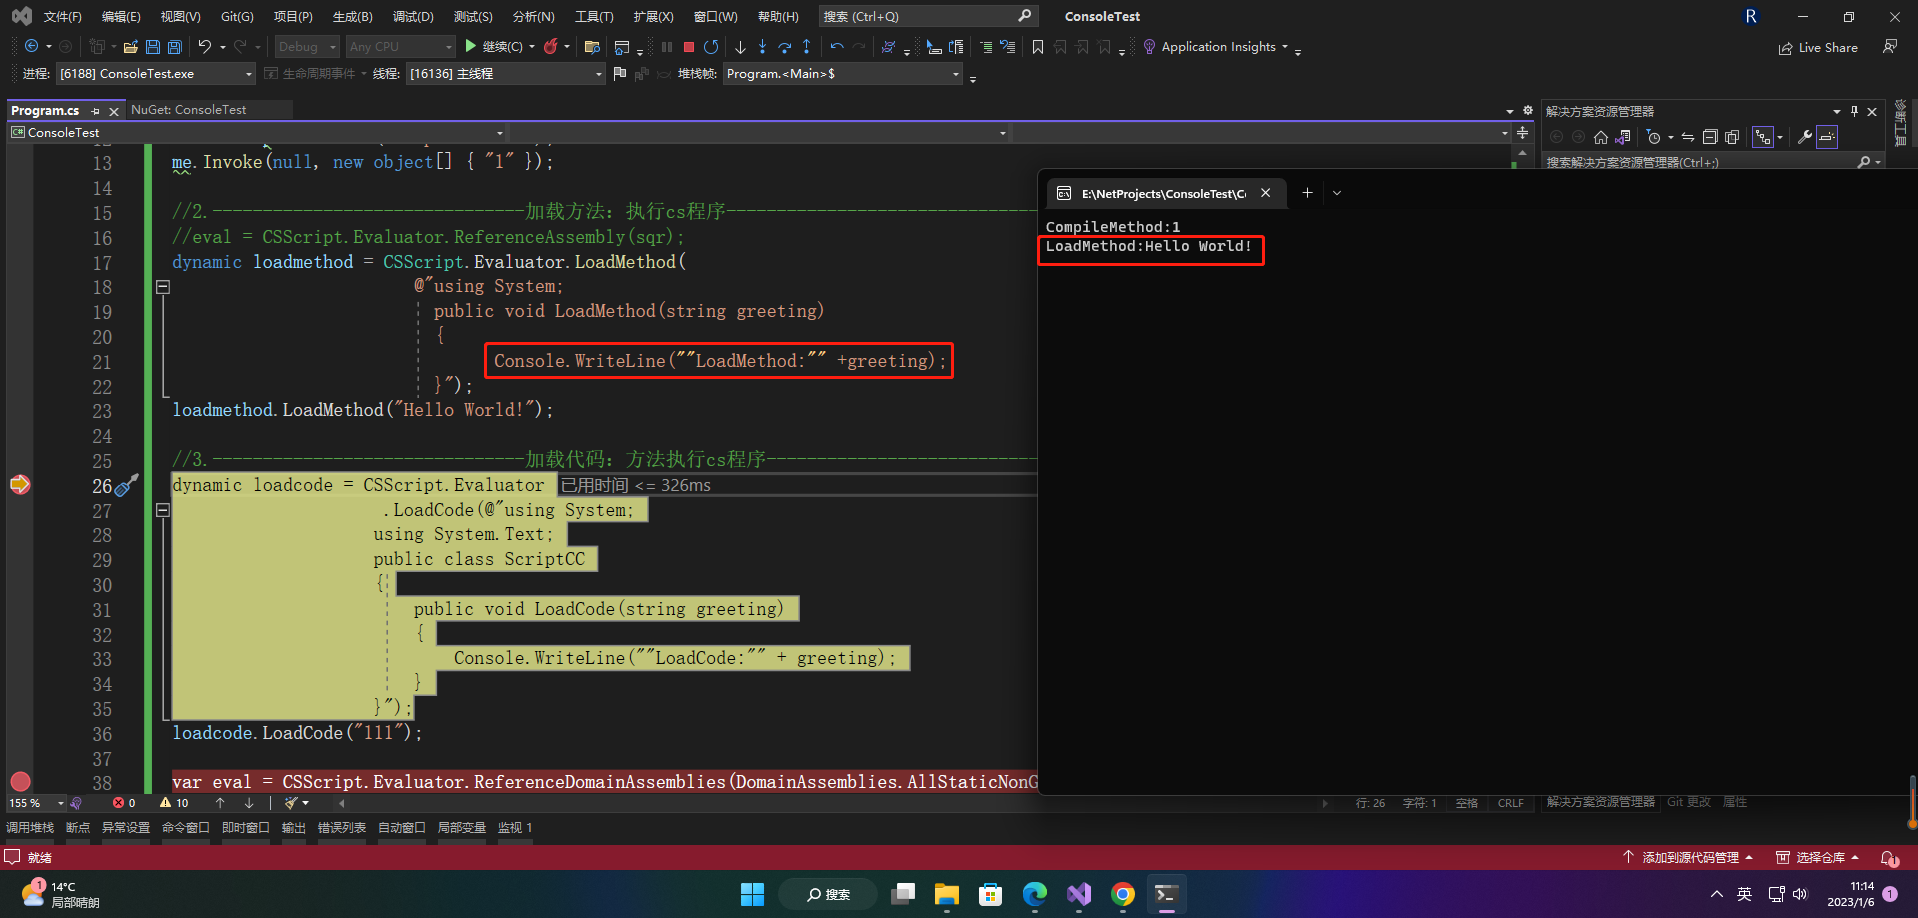The width and height of the screenshot is (1918, 918).
Task: Toggle a bookmark with the bookmark icon
Action: click(1038, 47)
